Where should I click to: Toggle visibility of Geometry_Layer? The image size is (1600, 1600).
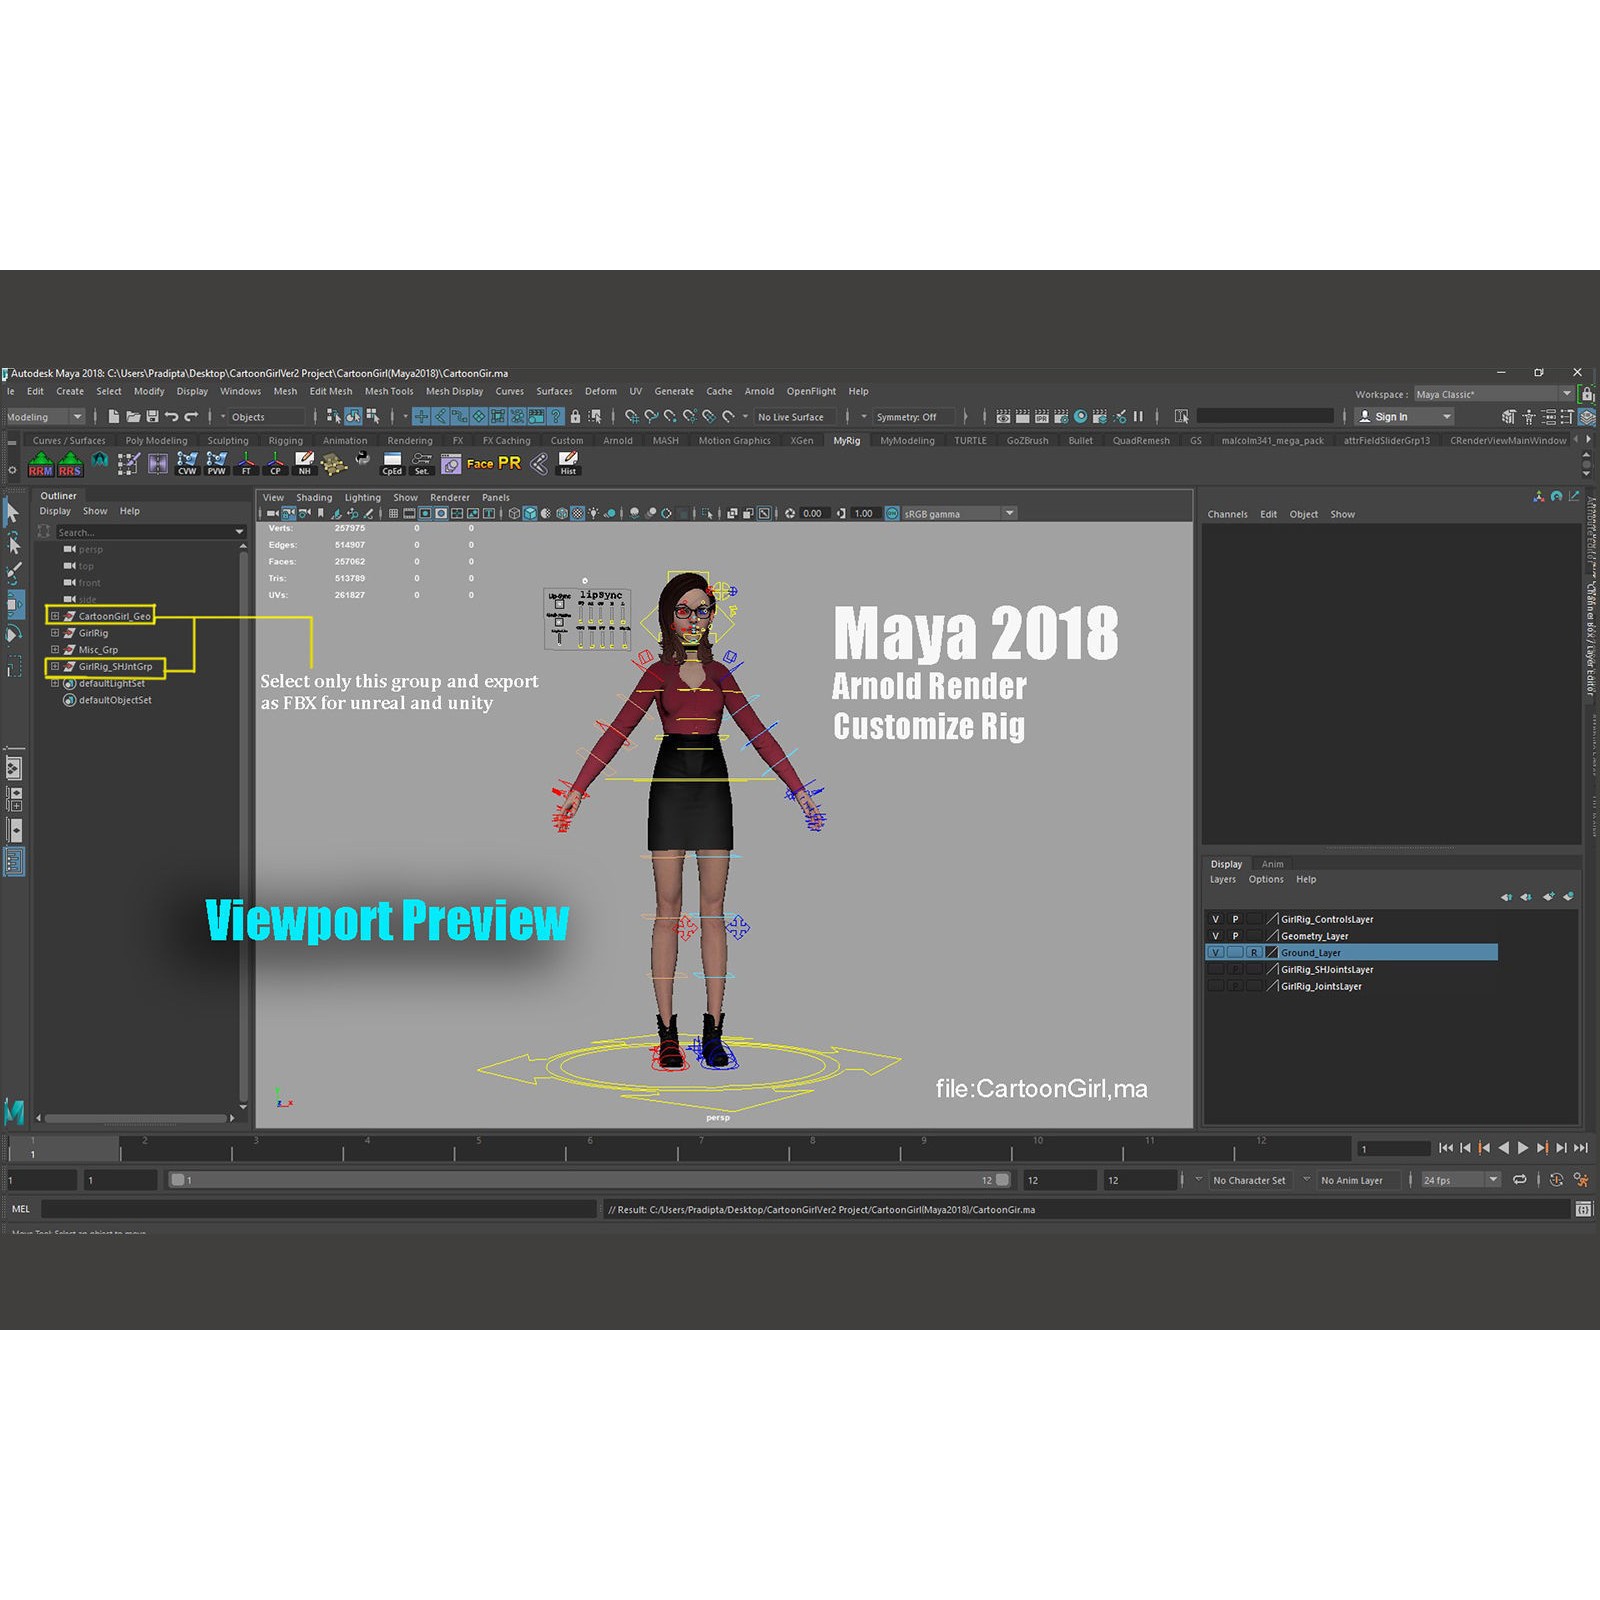[1216, 936]
